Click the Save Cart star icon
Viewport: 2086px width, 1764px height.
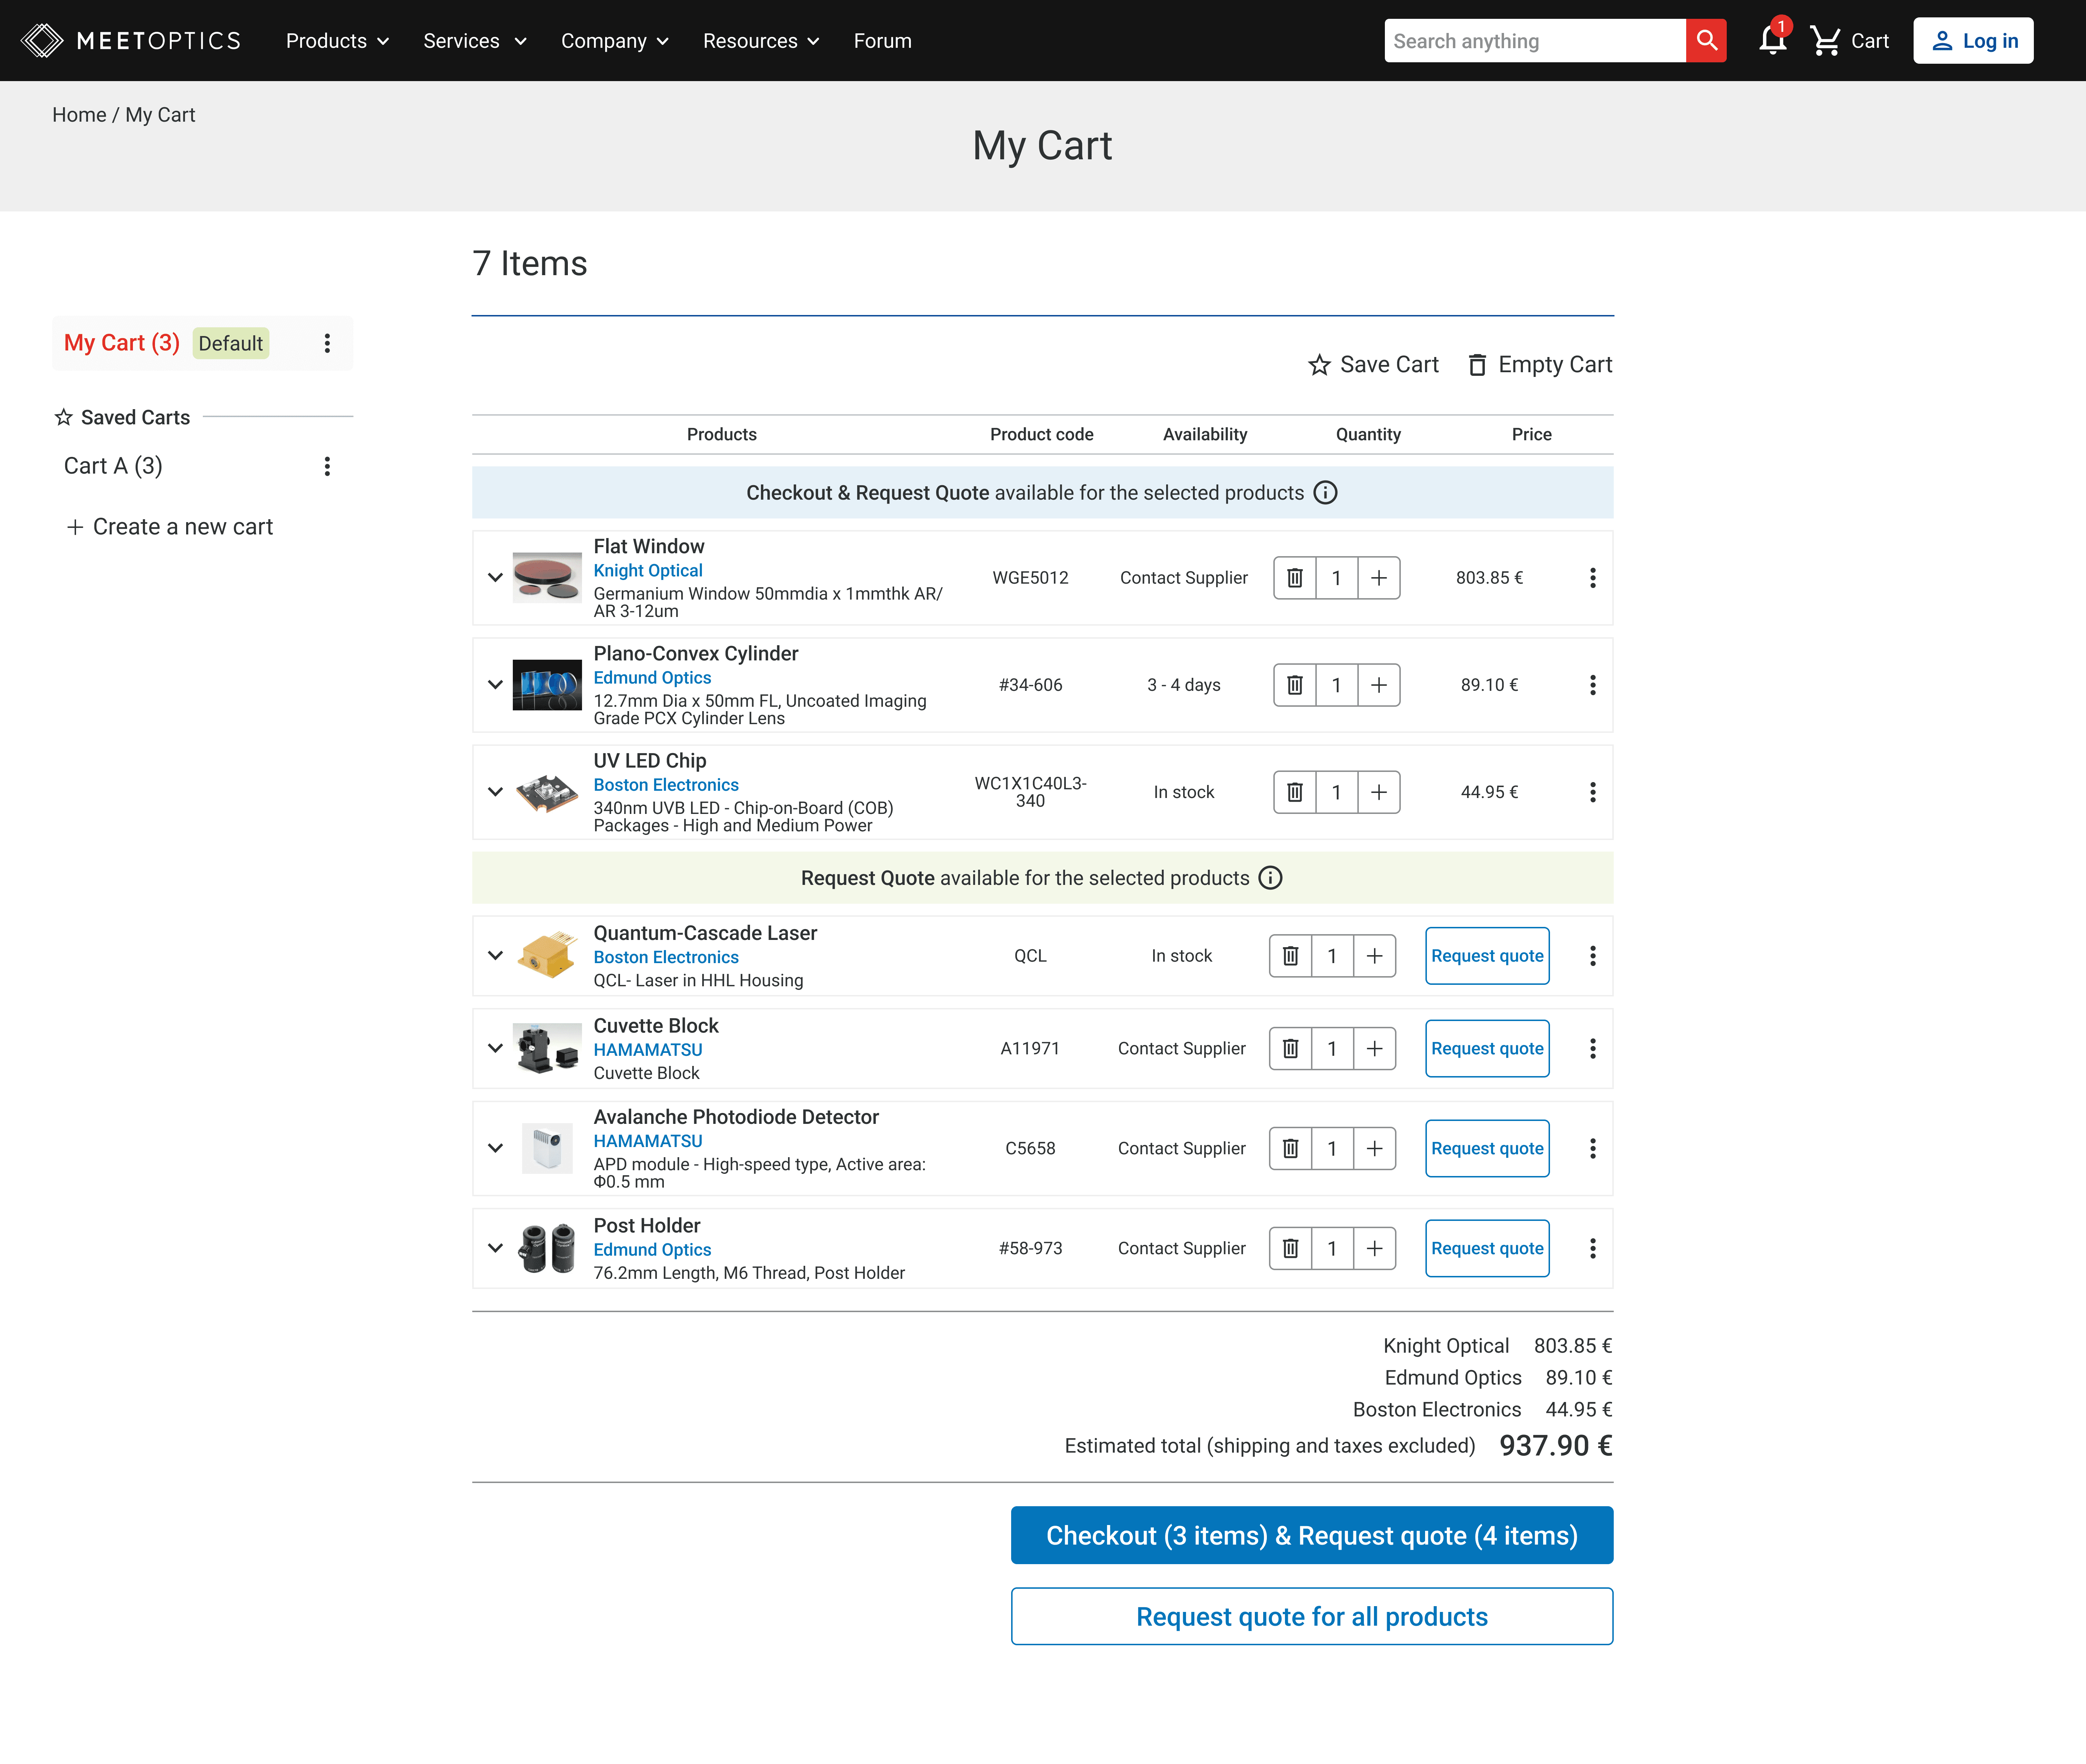click(1319, 365)
